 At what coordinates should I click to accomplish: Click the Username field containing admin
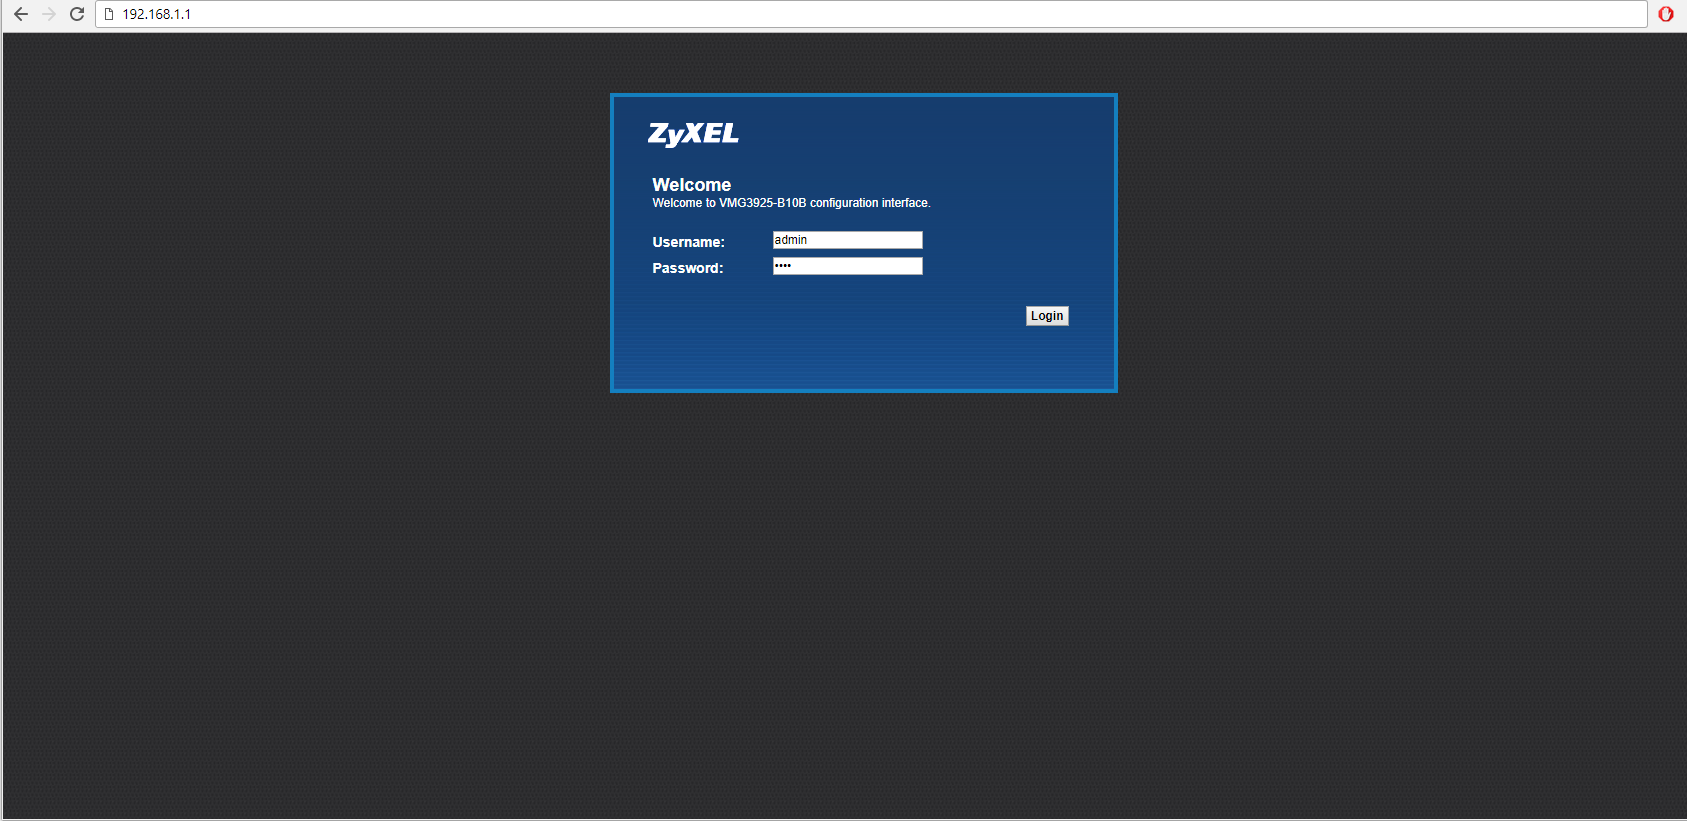pyautogui.click(x=847, y=240)
